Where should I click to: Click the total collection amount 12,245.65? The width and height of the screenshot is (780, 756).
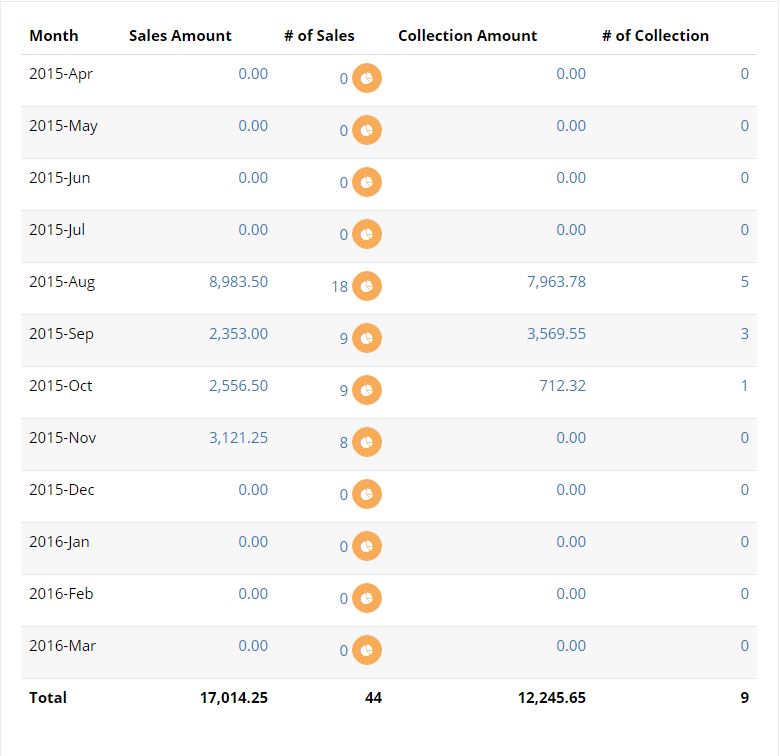tap(552, 698)
